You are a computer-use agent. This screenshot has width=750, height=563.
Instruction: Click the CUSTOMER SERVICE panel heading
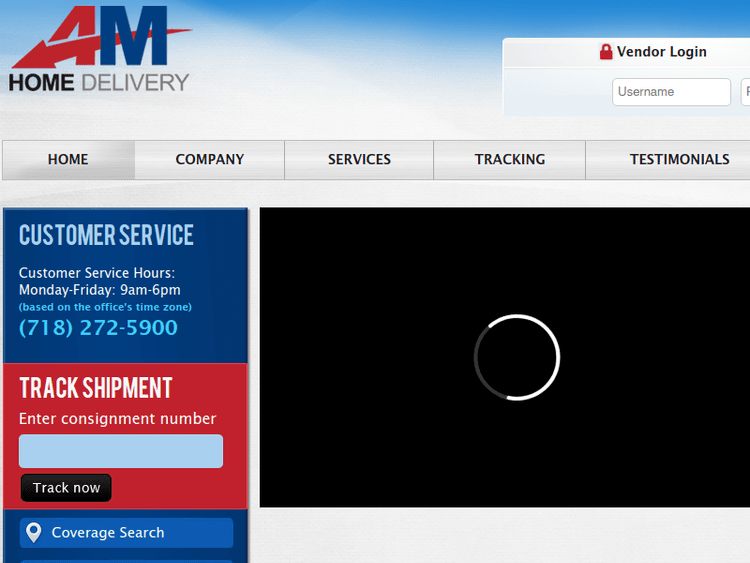[106, 235]
